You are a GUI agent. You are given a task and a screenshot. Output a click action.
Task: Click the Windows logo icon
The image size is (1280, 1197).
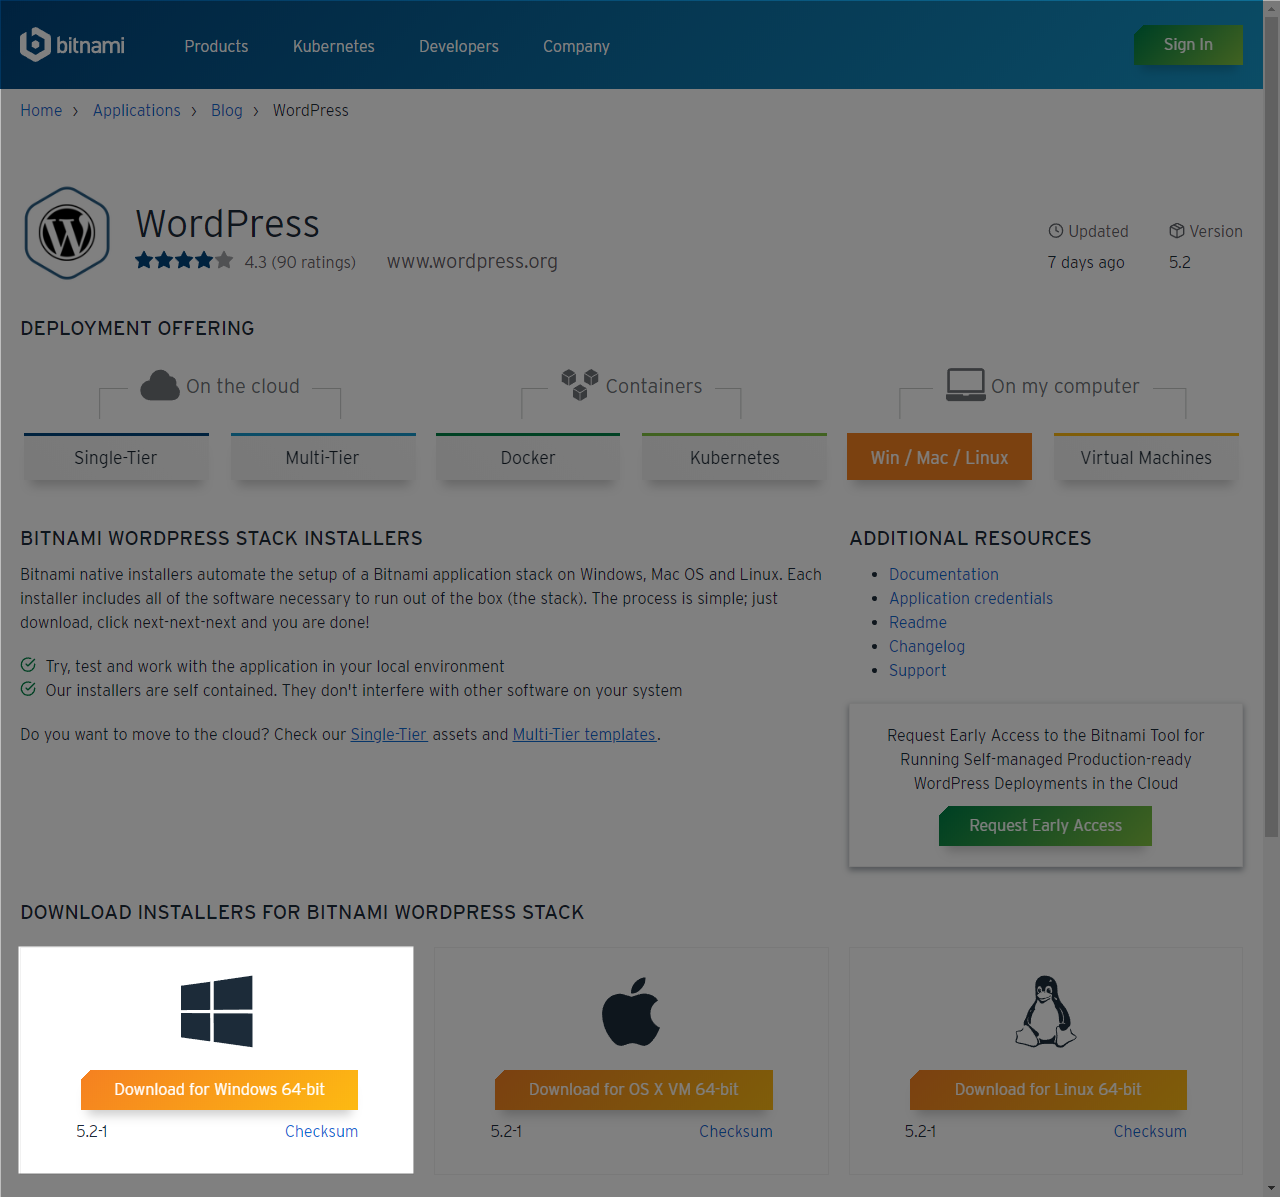tap(217, 1011)
